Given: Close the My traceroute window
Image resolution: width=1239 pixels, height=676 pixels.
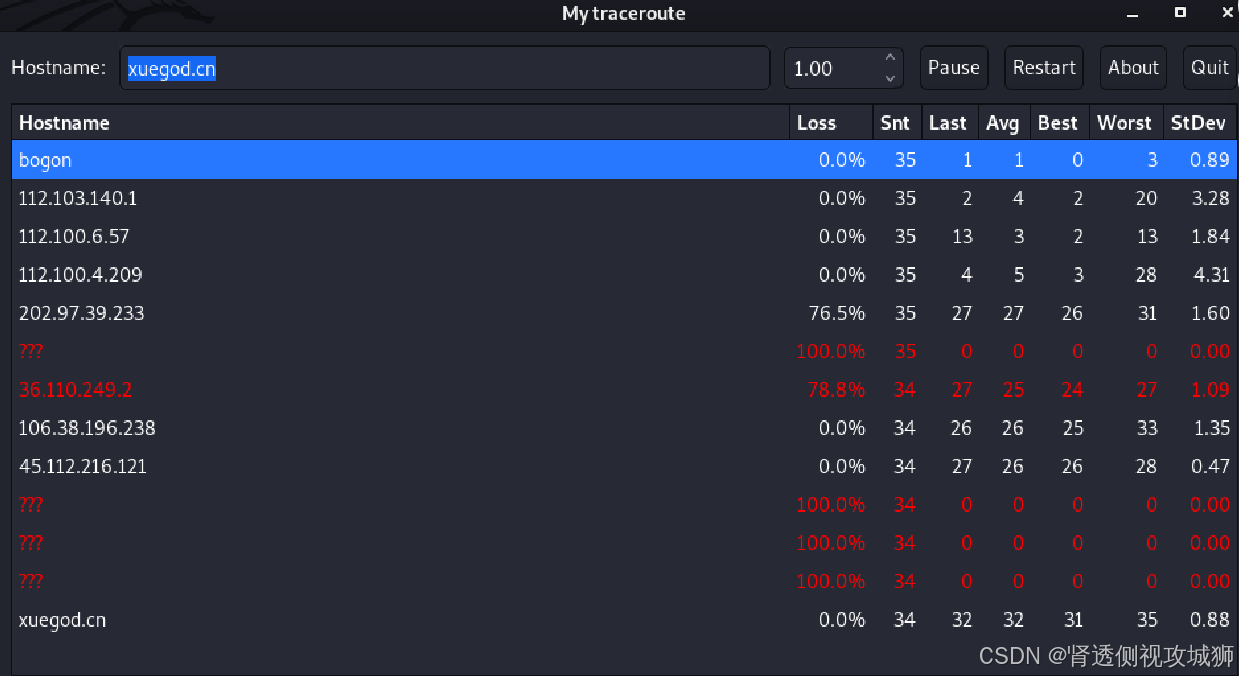Looking at the screenshot, I should (1228, 12).
